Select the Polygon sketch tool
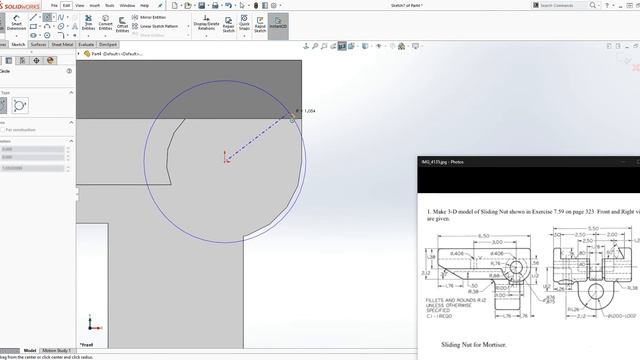The width and height of the screenshot is (640, 360). tap(47, 36)
